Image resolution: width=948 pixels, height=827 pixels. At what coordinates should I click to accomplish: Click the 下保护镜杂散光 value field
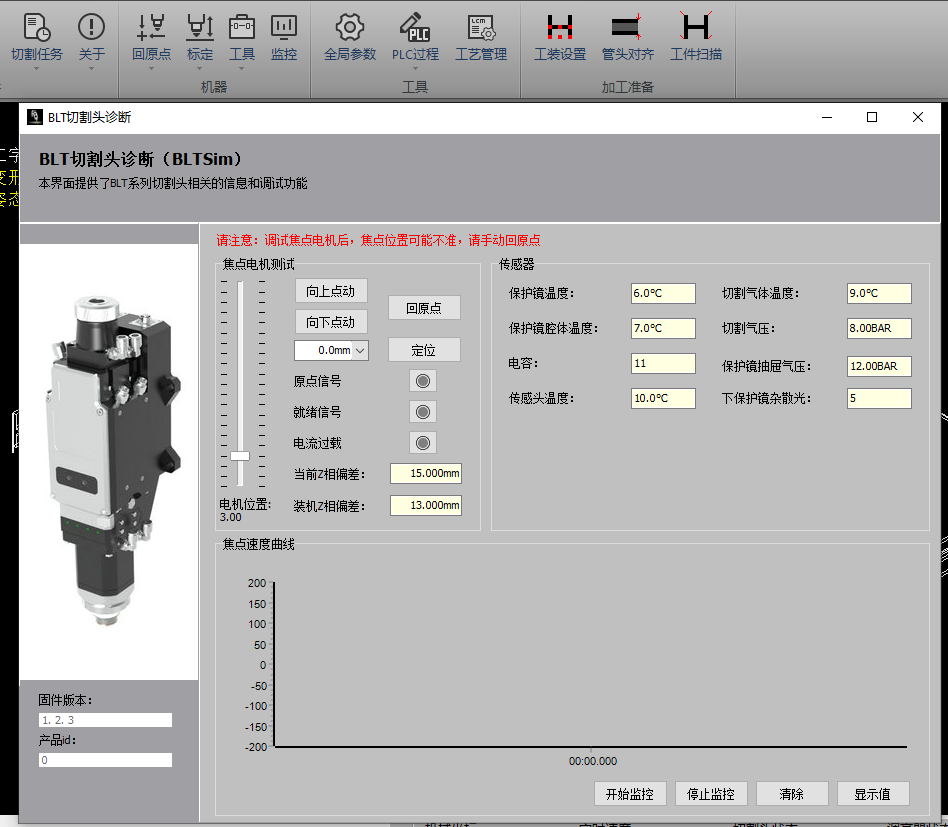[x=879, y=398]
